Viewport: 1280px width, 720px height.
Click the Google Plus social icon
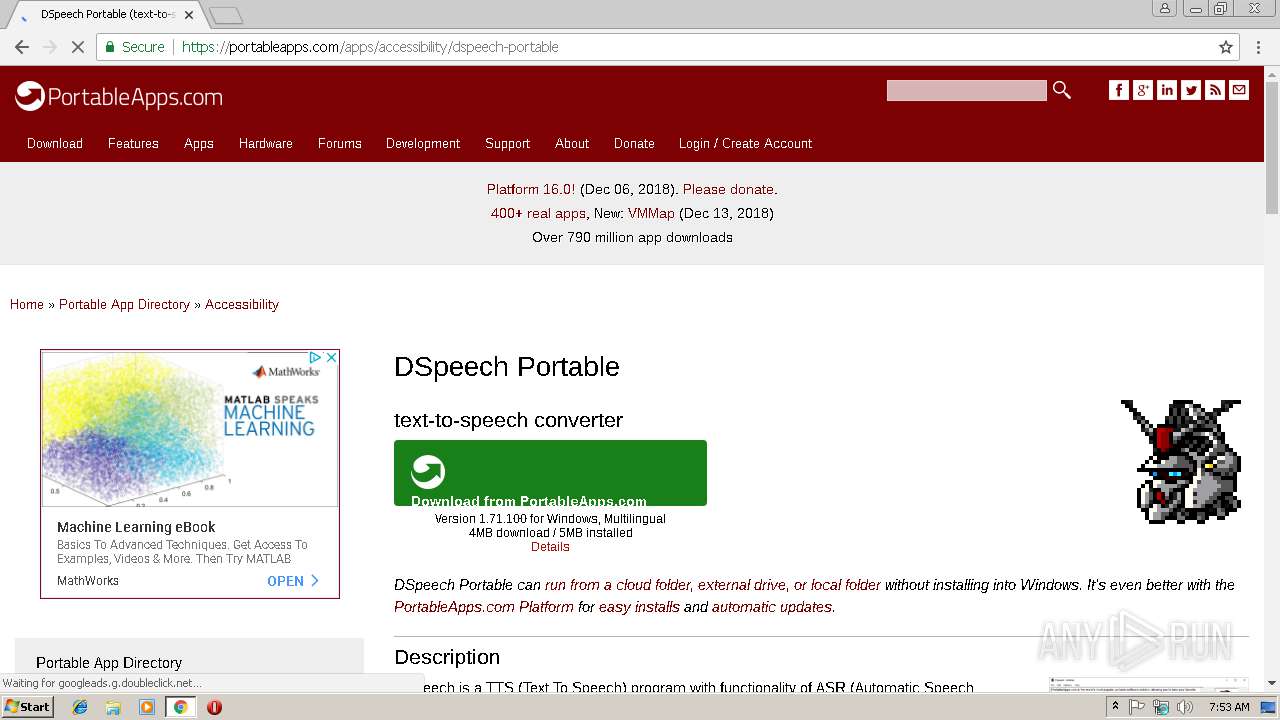click(1143, 90)
